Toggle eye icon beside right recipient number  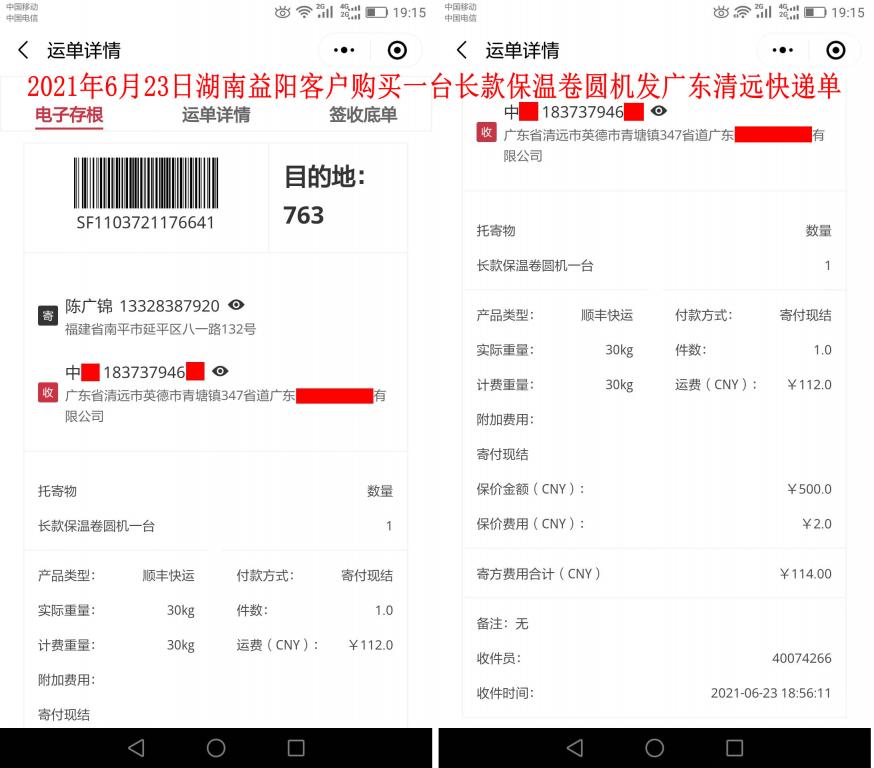(657, 112)
